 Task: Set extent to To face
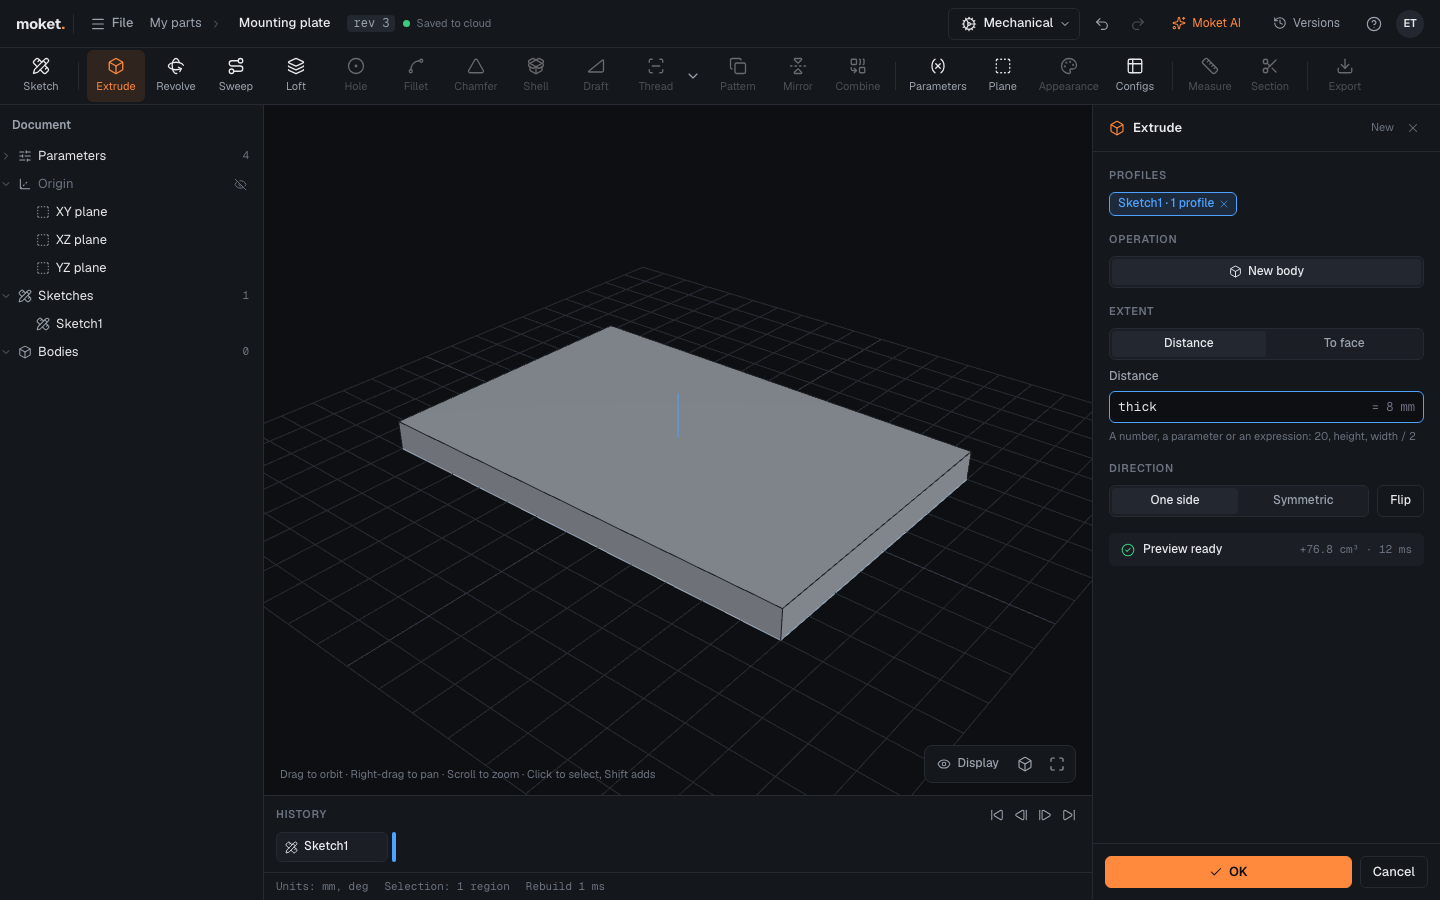[x=1344, y=343]
